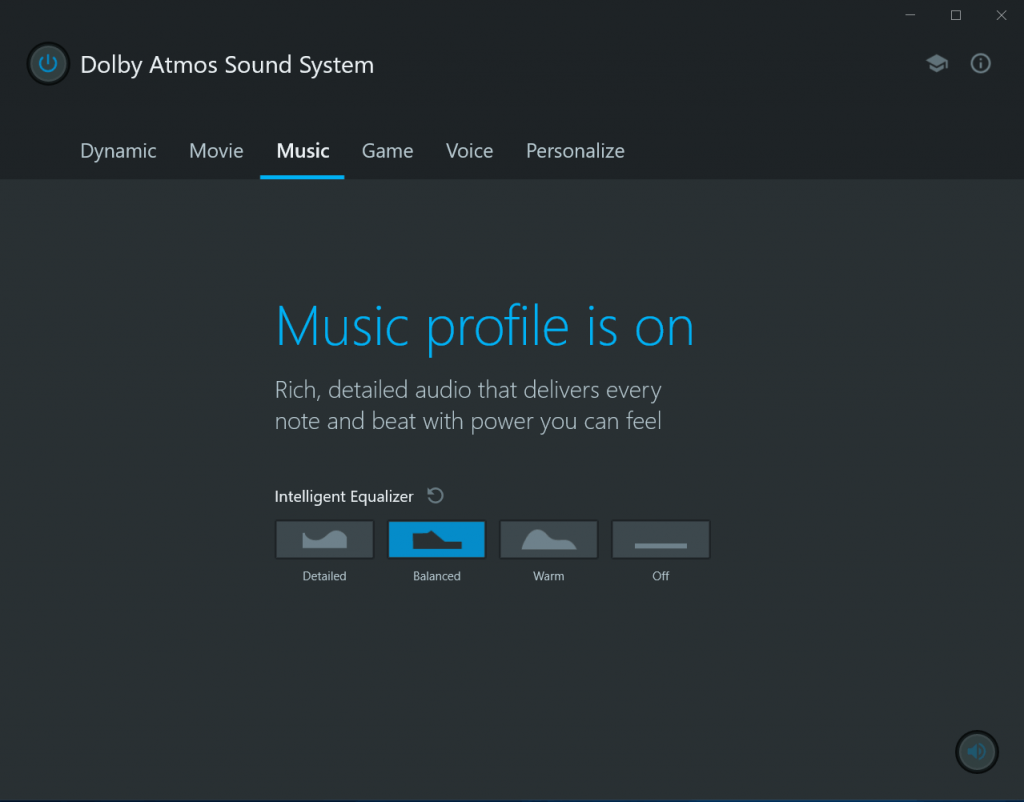Screen dimensions: 1024x802
Task: Click the information icon
Action: coord(980,63)
